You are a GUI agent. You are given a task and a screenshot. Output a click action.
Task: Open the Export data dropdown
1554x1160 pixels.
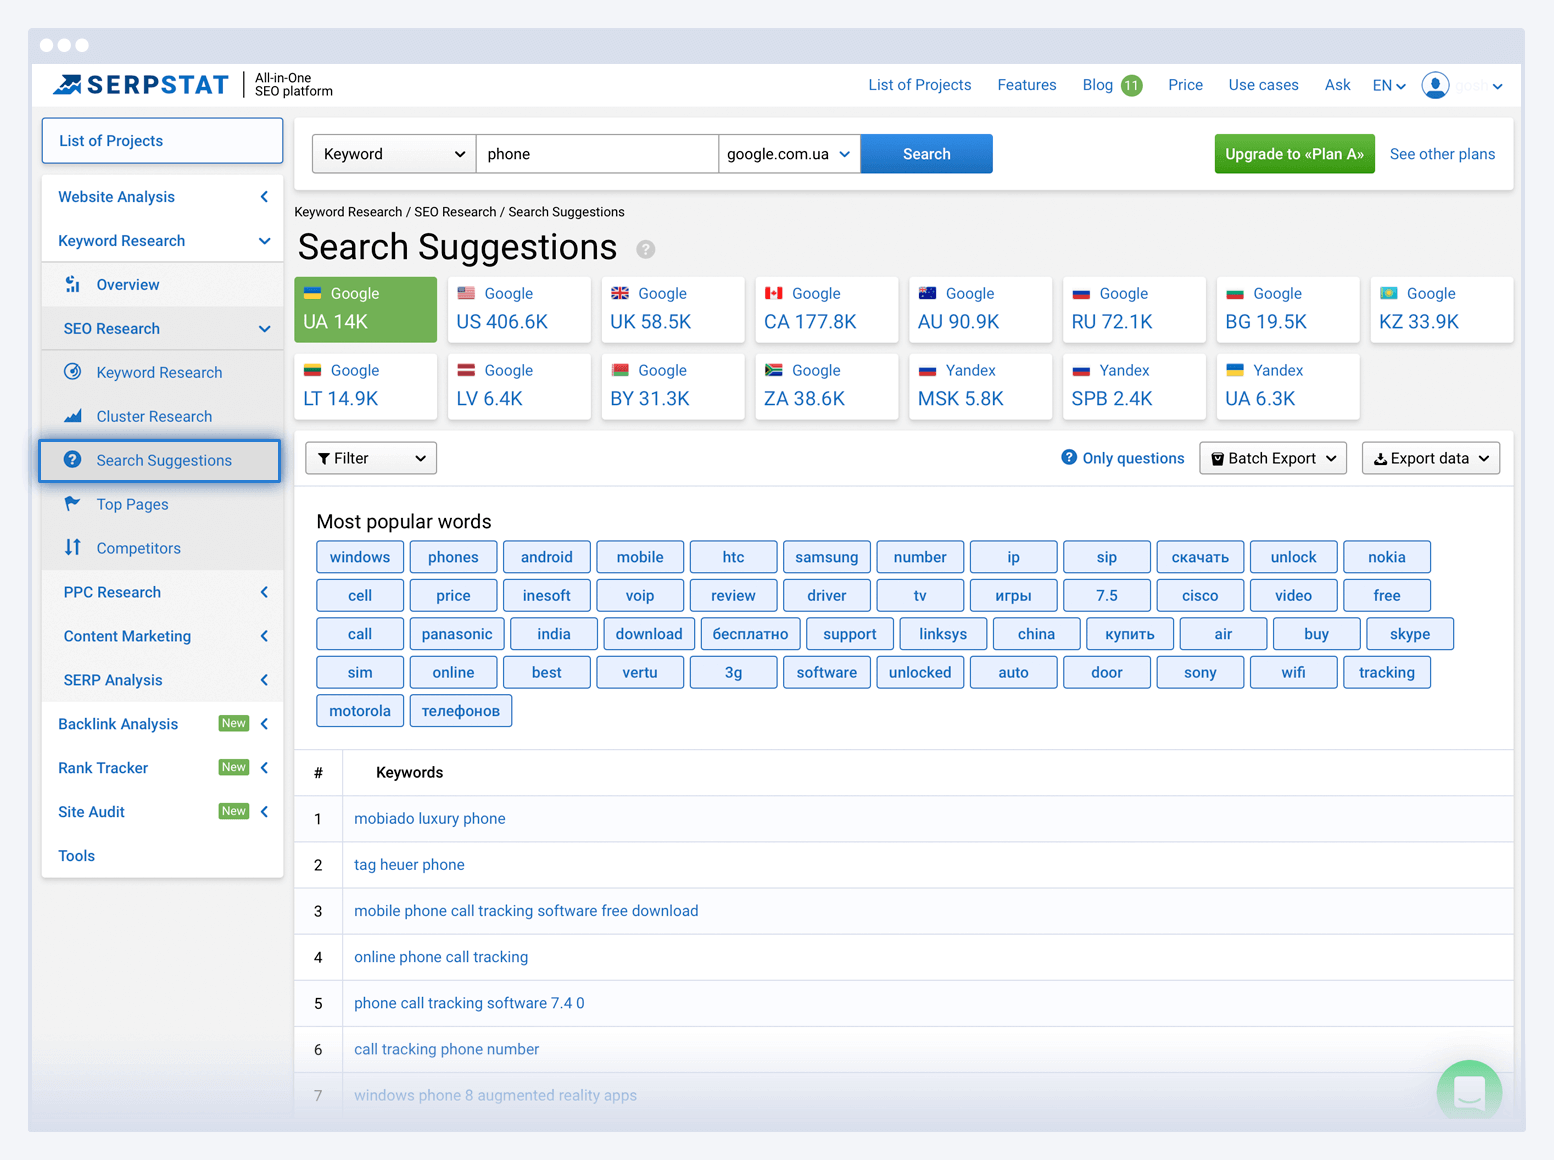1431,458
